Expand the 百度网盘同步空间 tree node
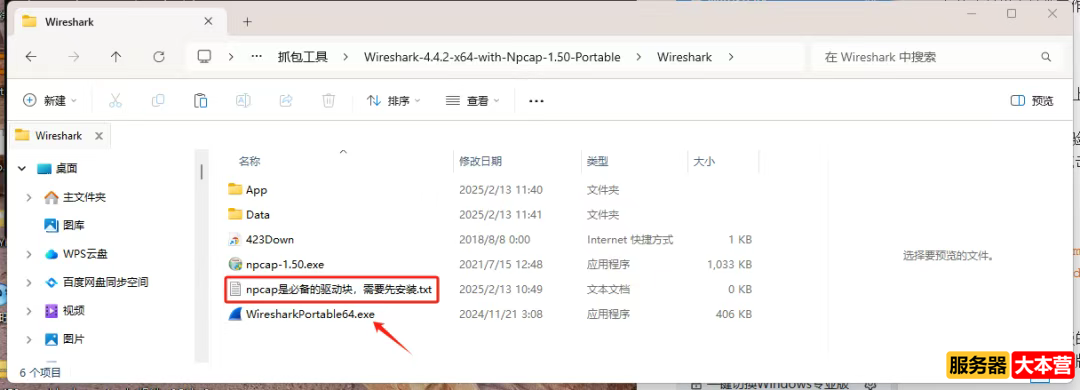1080x390 pixels. pyautogui.click(x=29, y=283)
